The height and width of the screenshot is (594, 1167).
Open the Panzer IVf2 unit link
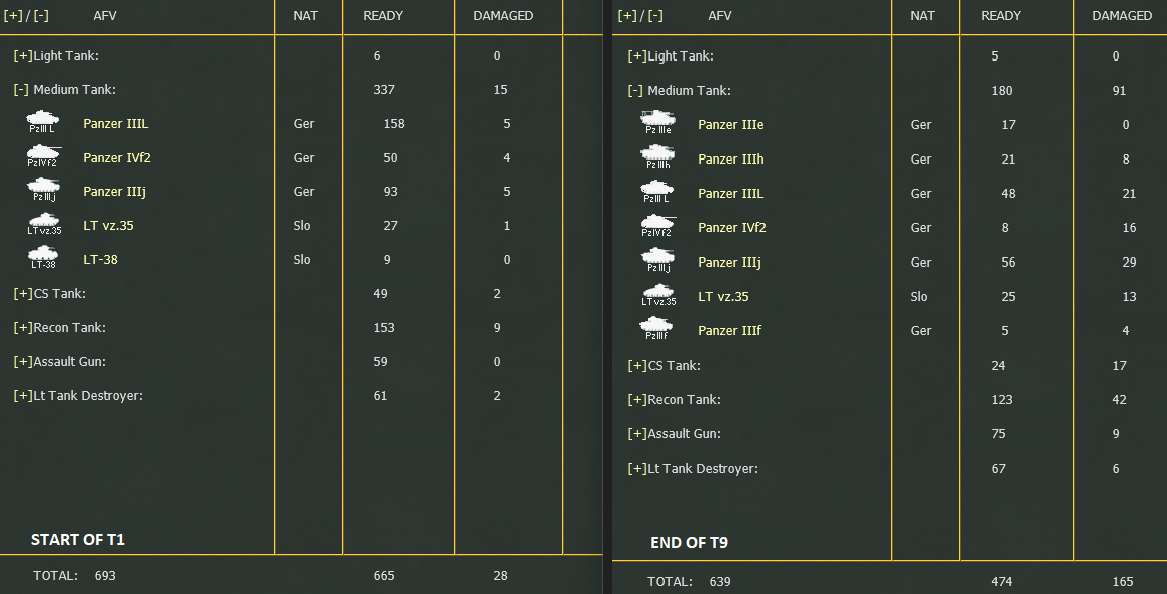117,157
